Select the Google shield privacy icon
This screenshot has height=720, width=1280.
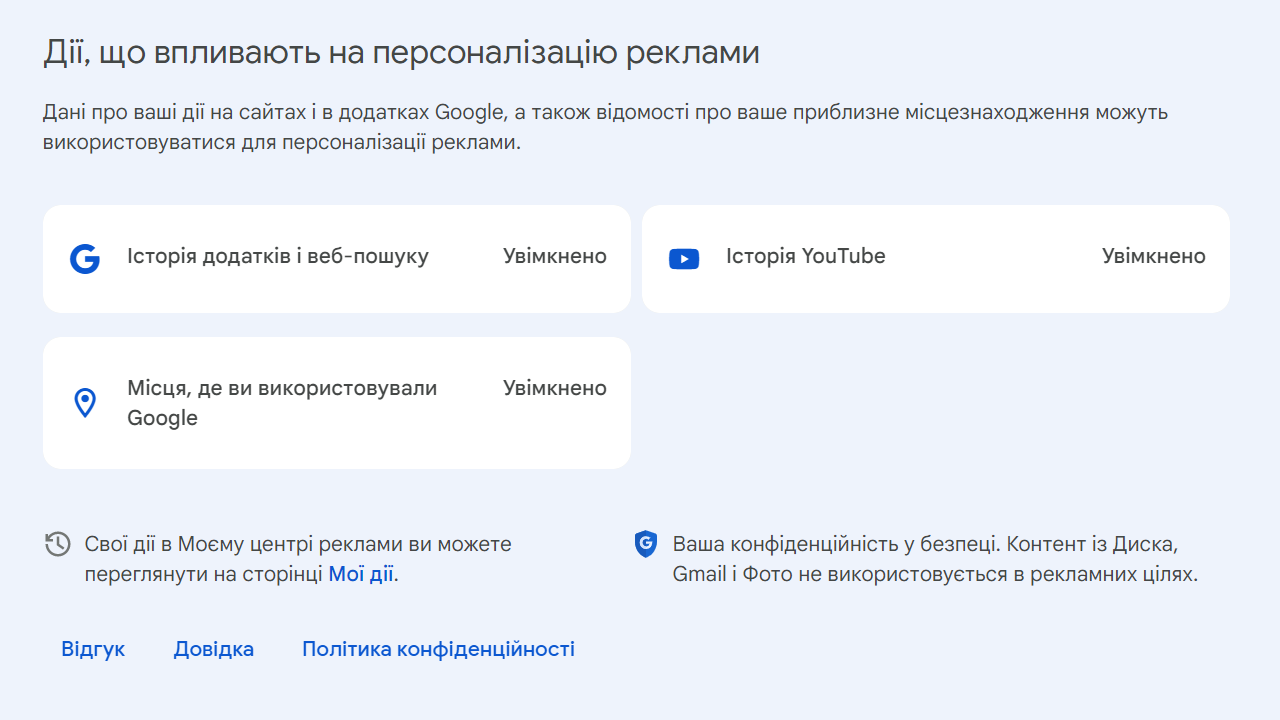click(646, 544)
